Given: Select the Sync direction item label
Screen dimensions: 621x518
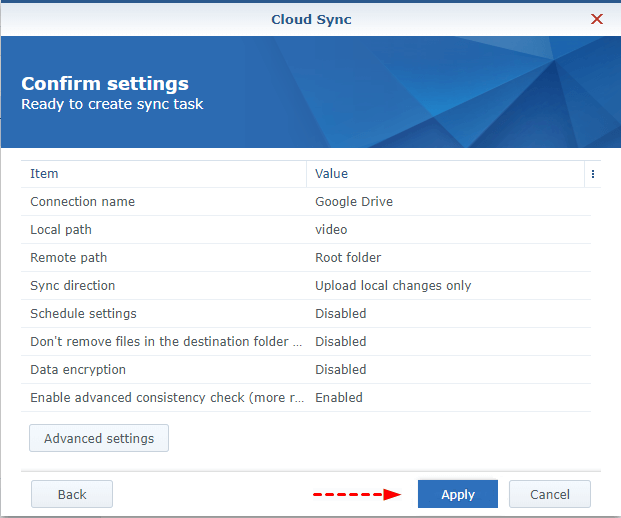Looking at the screenshot, I should click(x=72, y=286).
